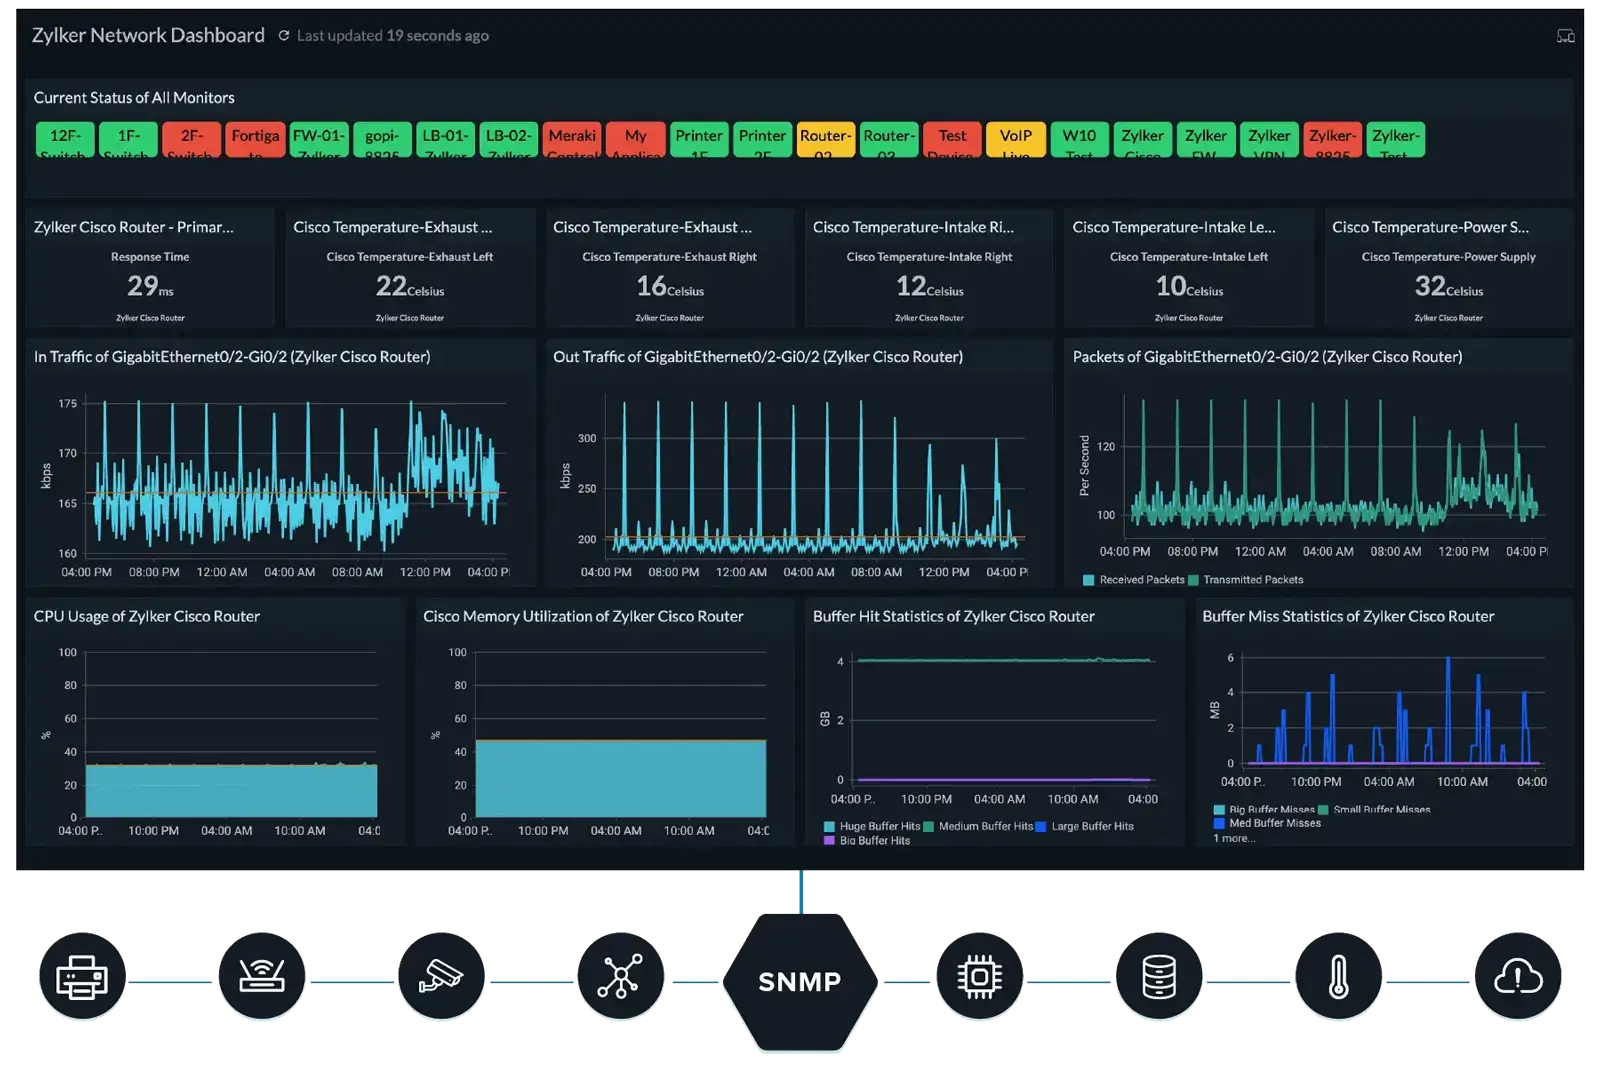The width and height of the screenshot is (1600, 1084).
Task: Select the thermometer temperature icon
Action: coord(1338,977)
